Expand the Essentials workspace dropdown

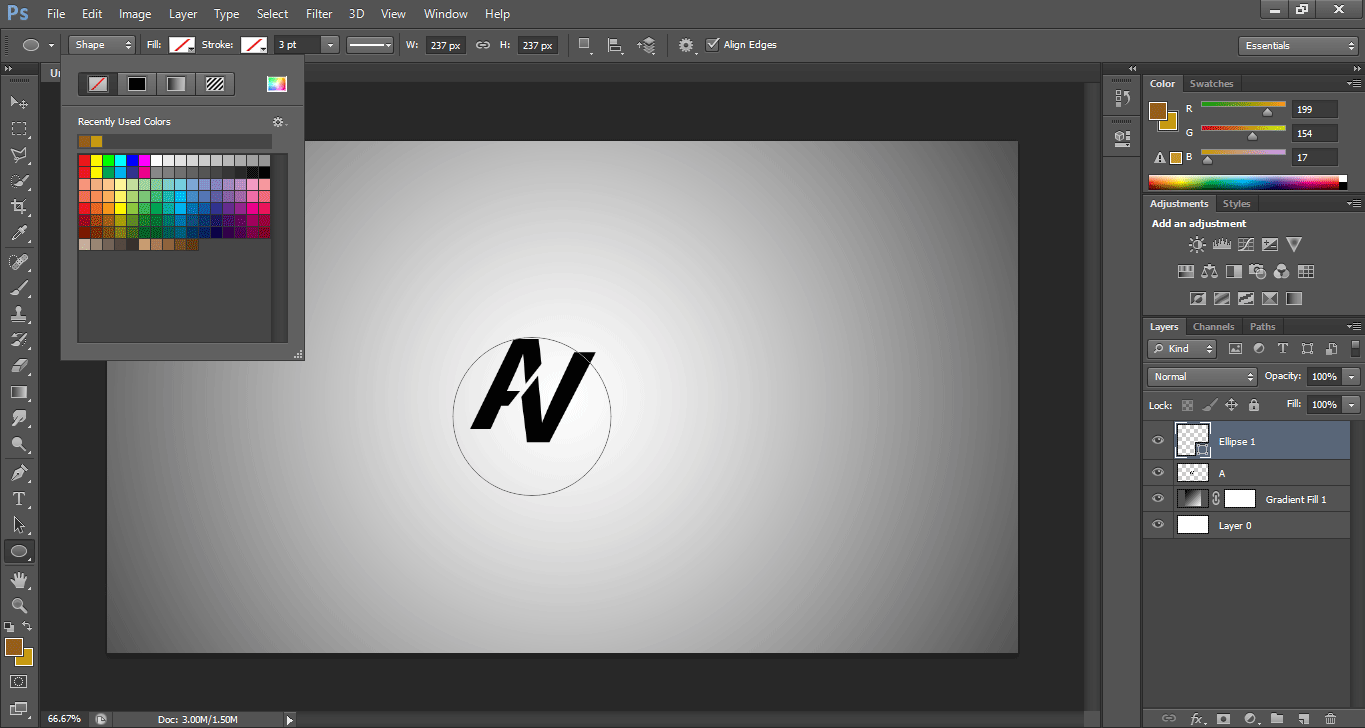coord(1297,46)
